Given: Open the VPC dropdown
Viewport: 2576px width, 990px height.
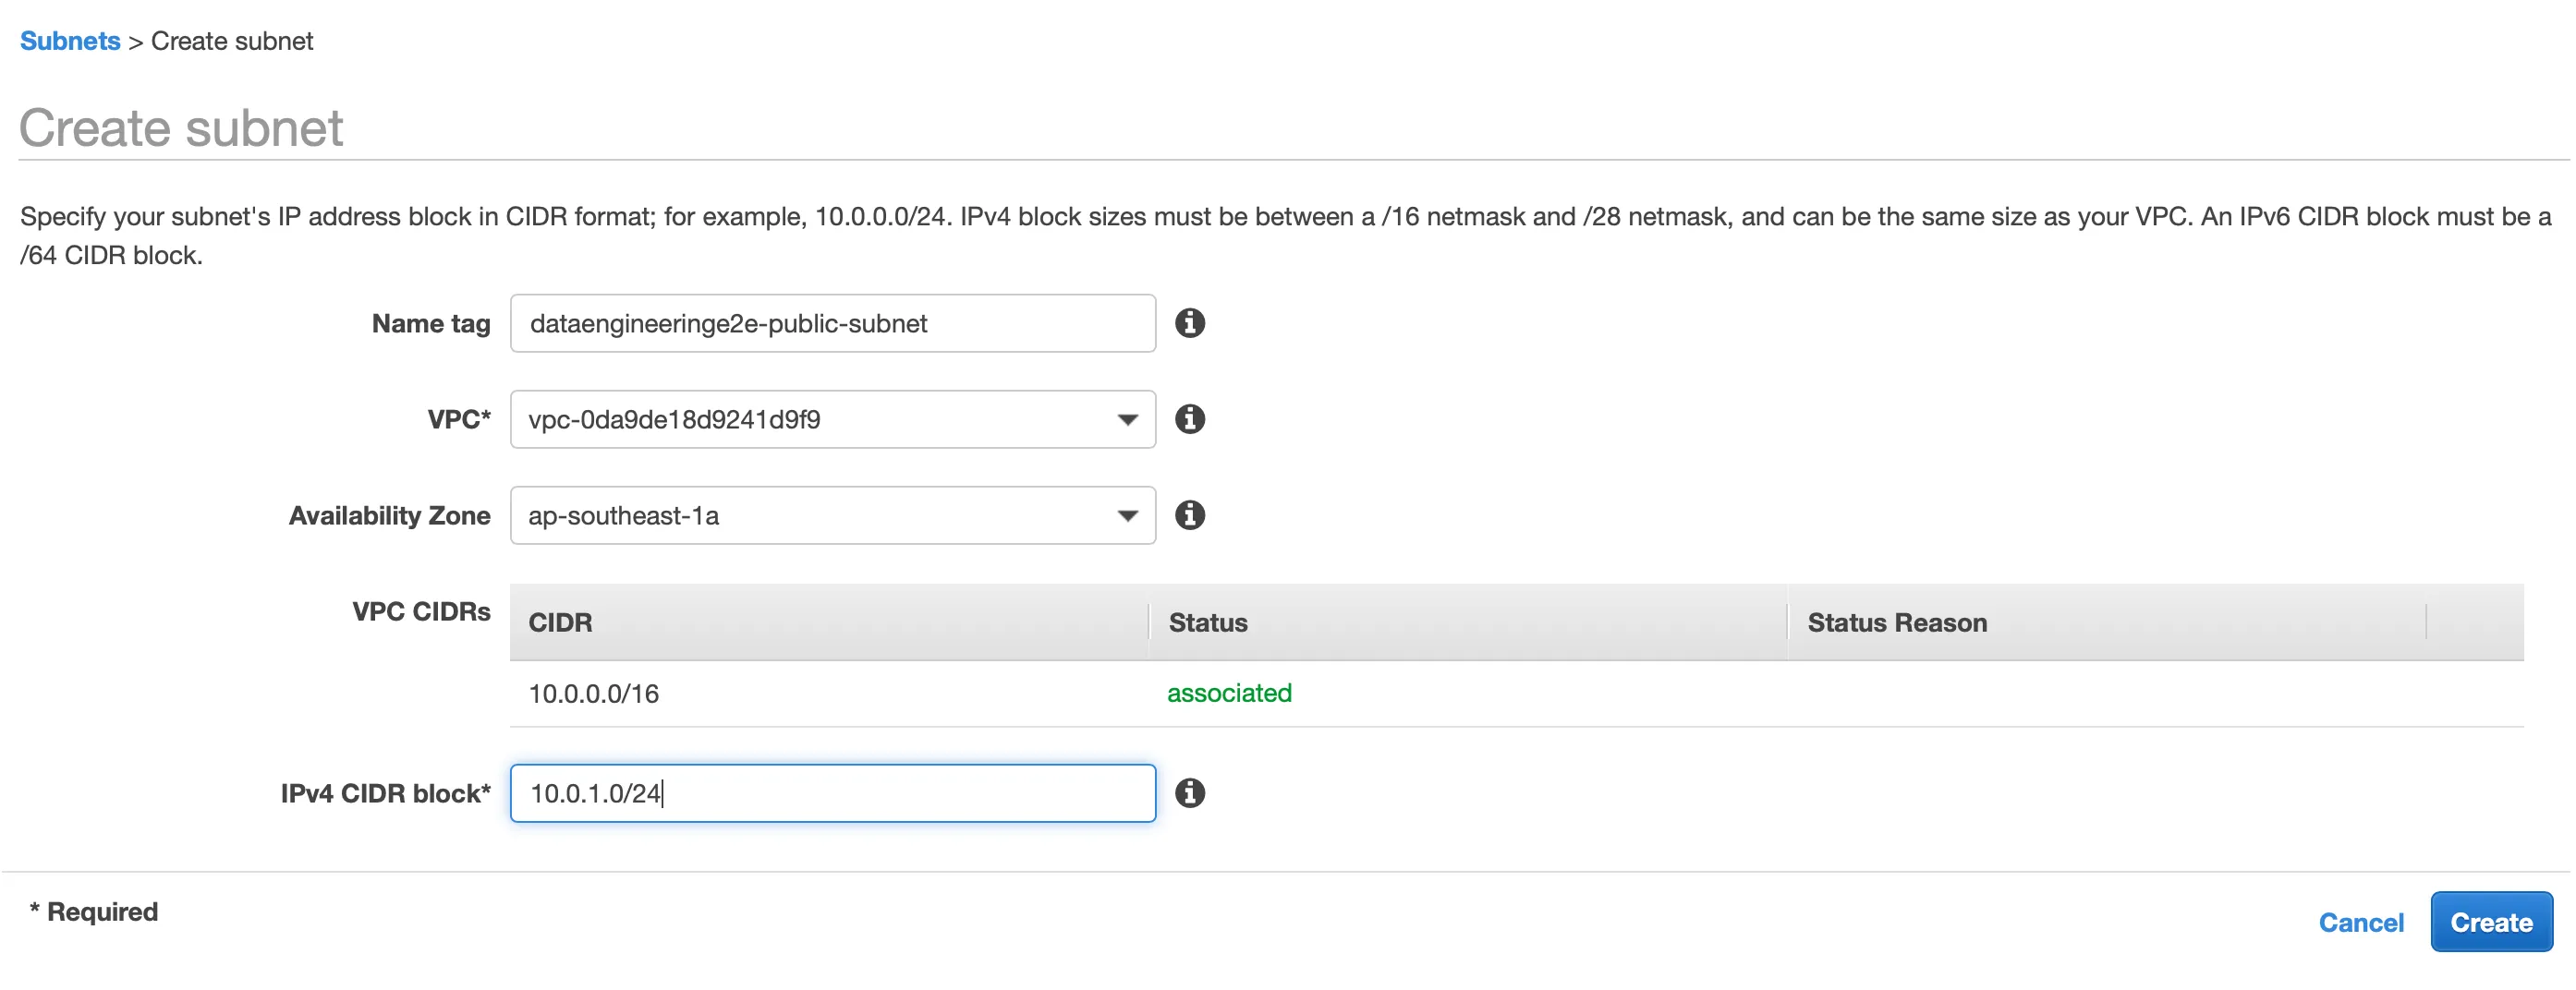Looking at the screenshot, I should [832, 419].
